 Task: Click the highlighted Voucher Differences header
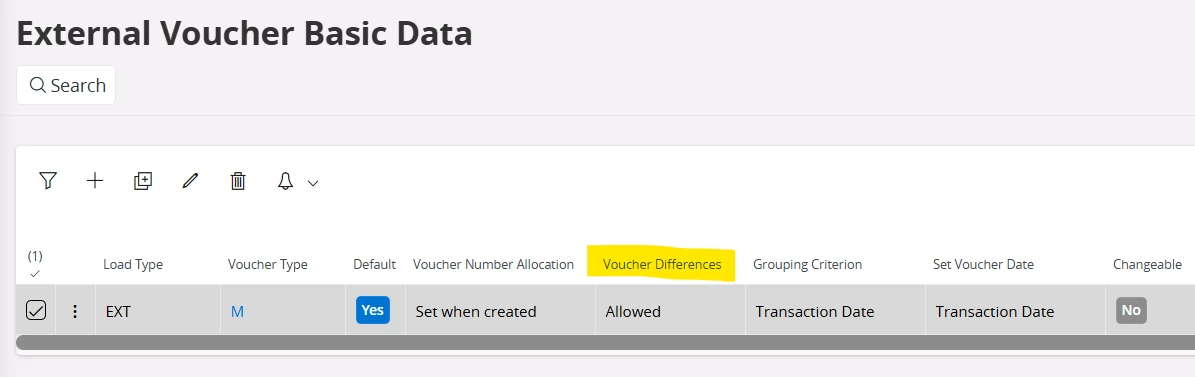[662, 264]
